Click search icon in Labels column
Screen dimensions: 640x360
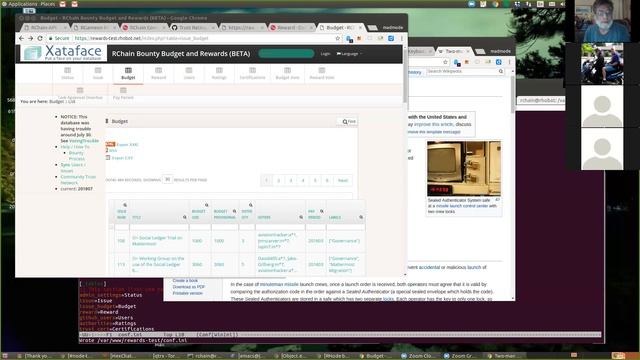[361, 217]
